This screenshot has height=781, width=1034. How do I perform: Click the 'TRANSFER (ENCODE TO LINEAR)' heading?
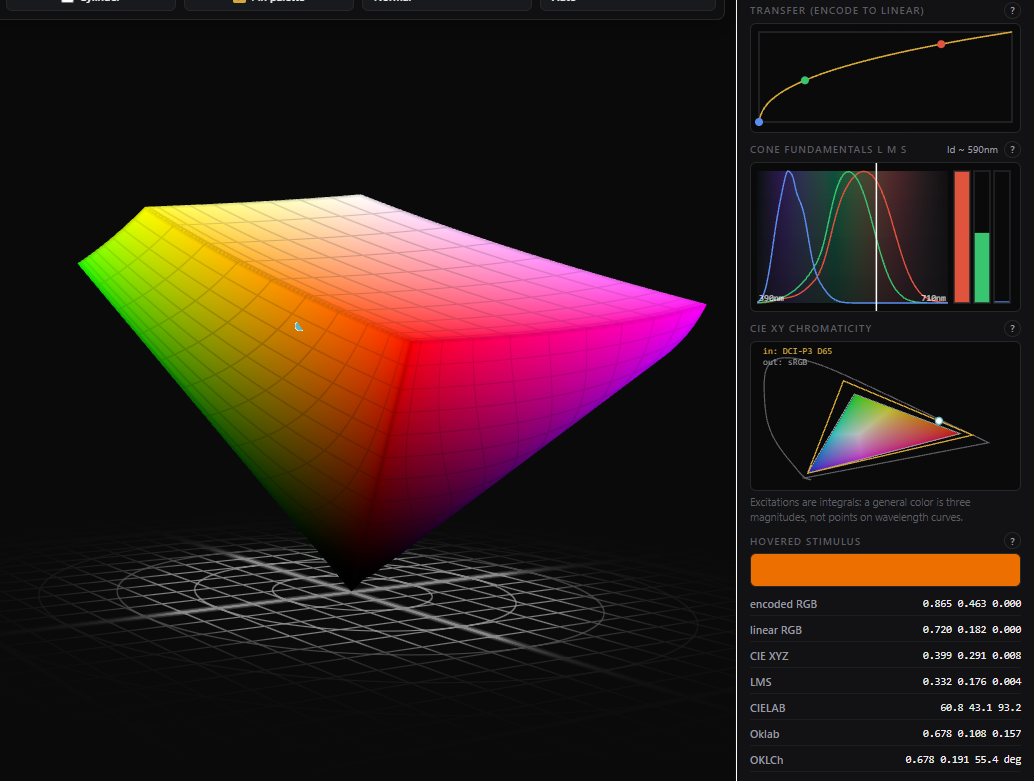point(837,11)
